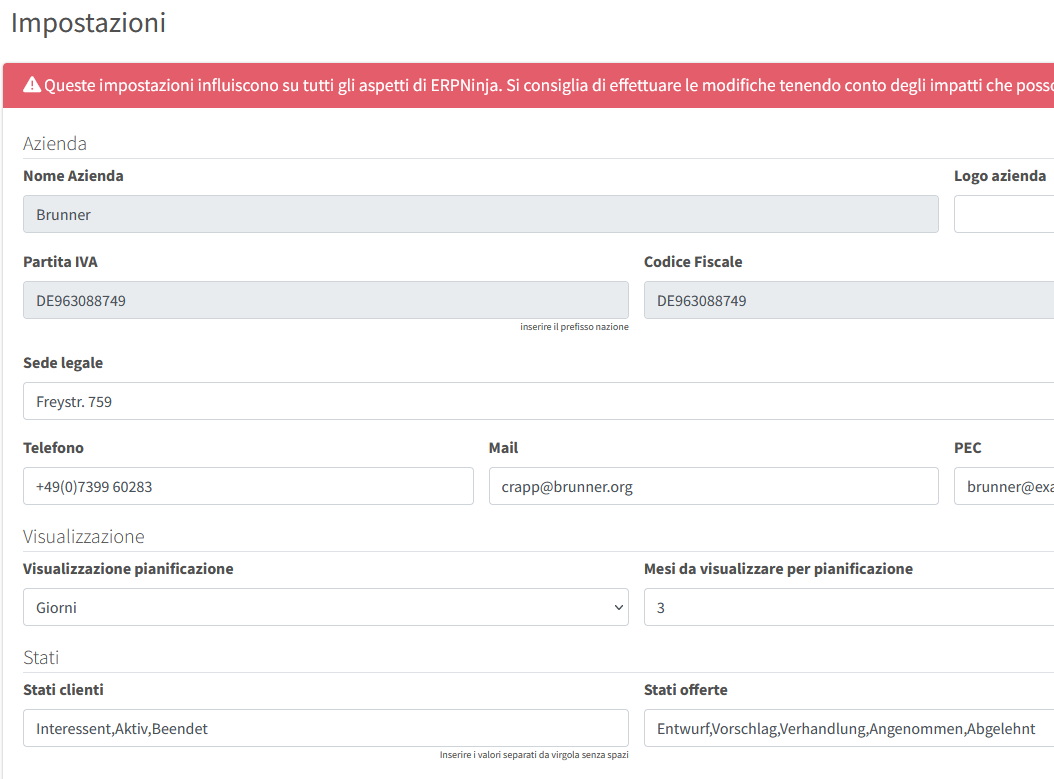The image size is (1054, 779).
Task: Edit the Sede legale address field
Action: pos(538,401)
